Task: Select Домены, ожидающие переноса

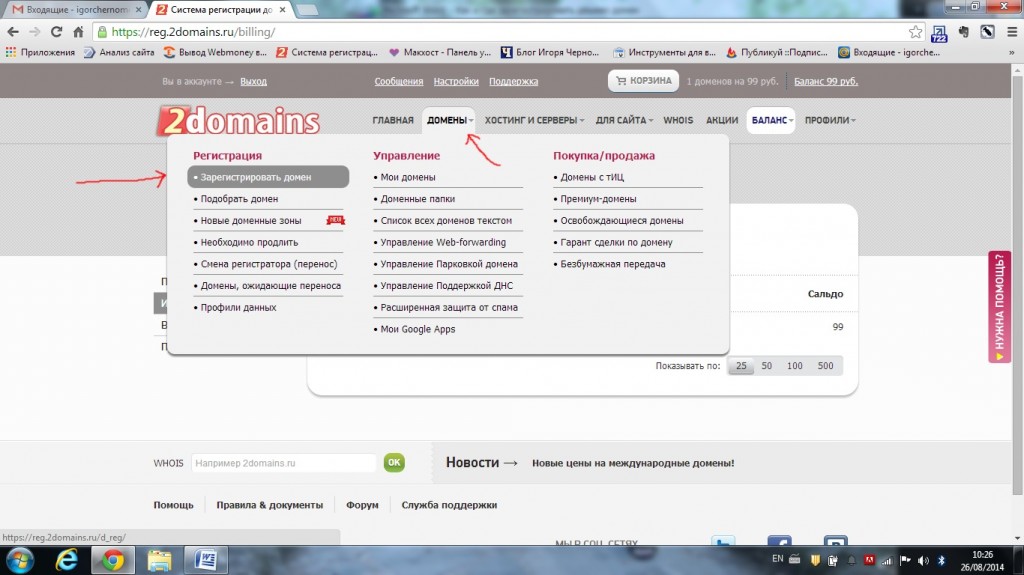Action: (x=270, y=286)
